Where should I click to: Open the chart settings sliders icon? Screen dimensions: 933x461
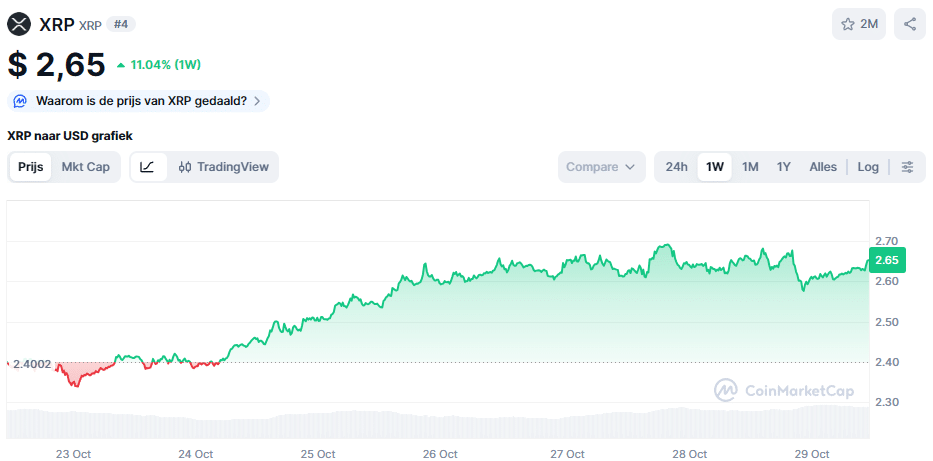pyautogui.click(x=907, y=167)
